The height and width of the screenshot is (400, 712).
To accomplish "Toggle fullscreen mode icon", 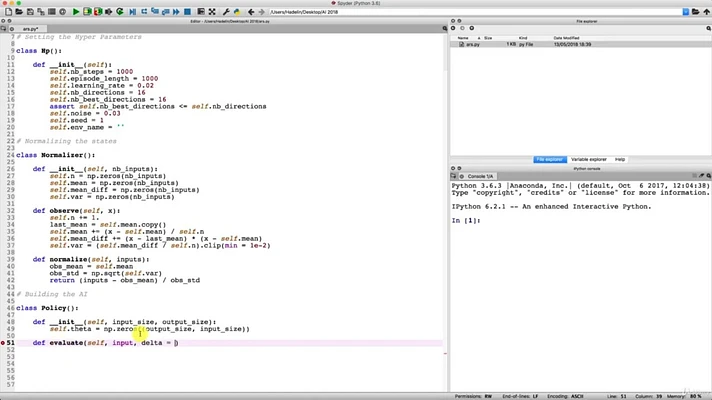I will pos(212,12).
